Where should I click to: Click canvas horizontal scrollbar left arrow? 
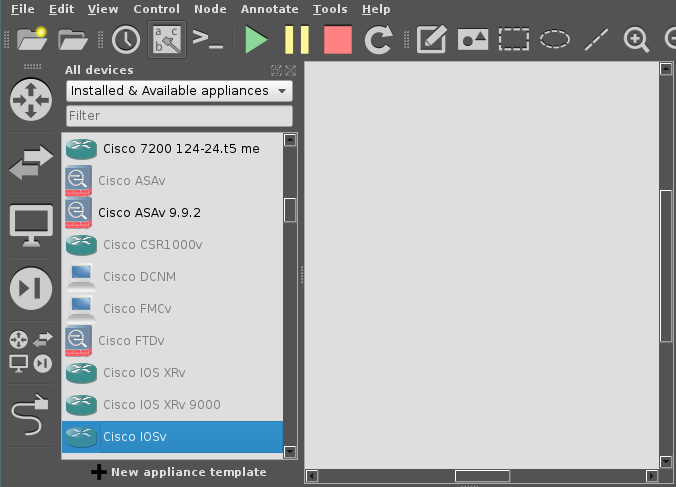[x=312, y=476]
